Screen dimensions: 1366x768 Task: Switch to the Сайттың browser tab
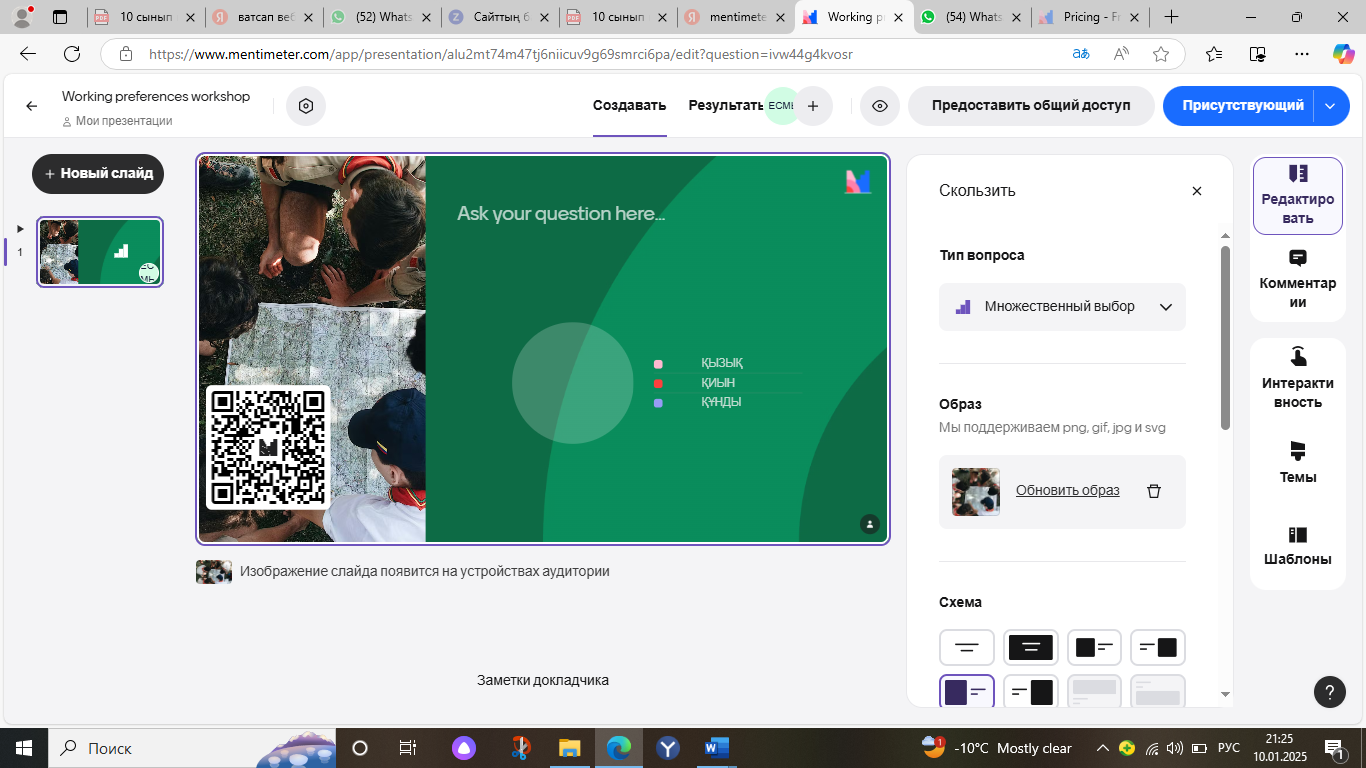[502, 17]
